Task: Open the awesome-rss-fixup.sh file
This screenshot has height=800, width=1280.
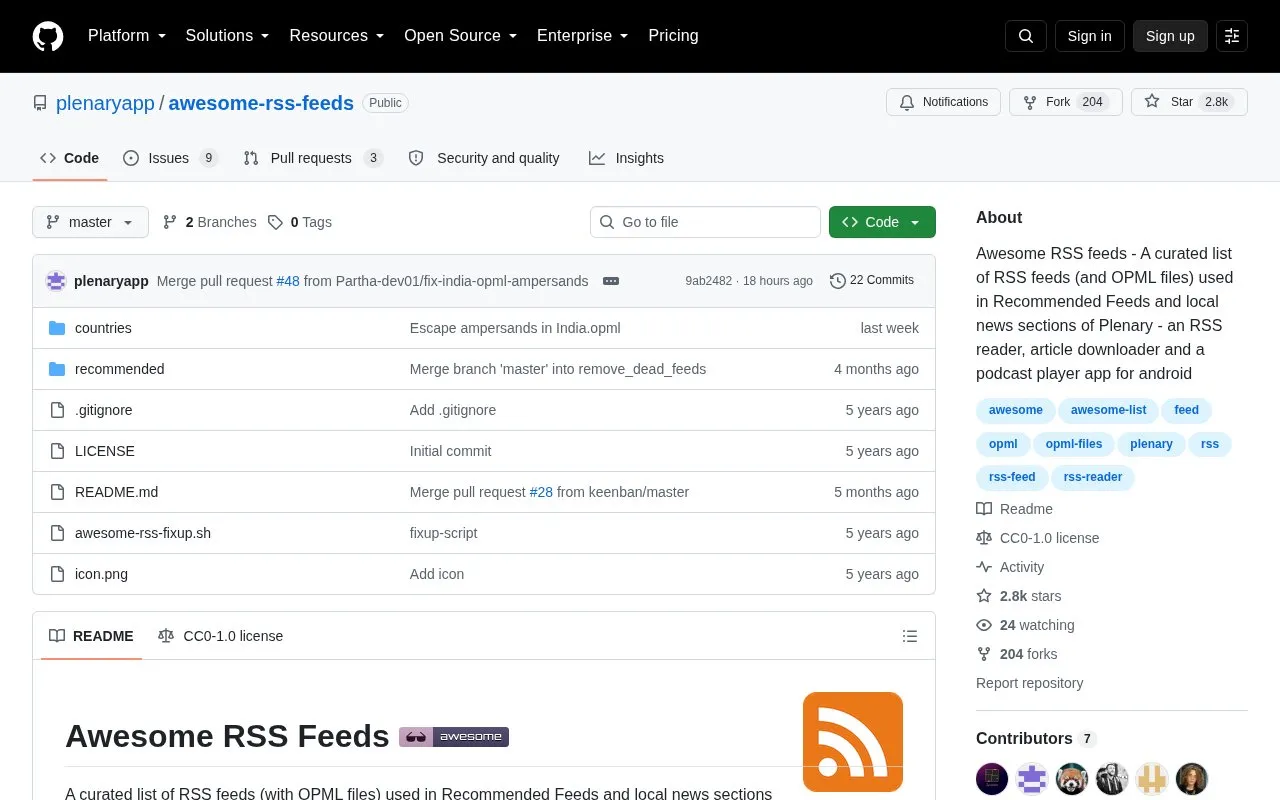Action: click(143, 533)
